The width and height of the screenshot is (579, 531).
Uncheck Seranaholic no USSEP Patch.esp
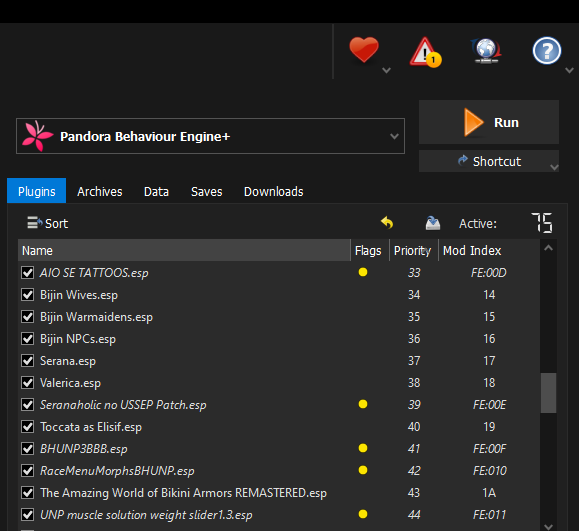[x=28, y=405]
